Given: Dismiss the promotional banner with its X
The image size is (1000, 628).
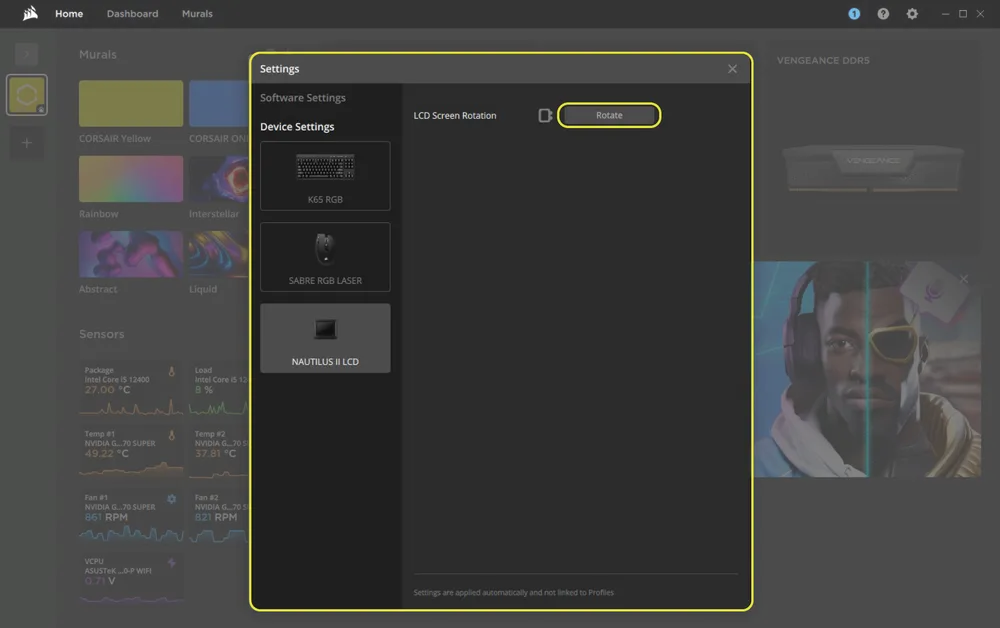Looking at the screenshot, I should (x=964, y=279).
